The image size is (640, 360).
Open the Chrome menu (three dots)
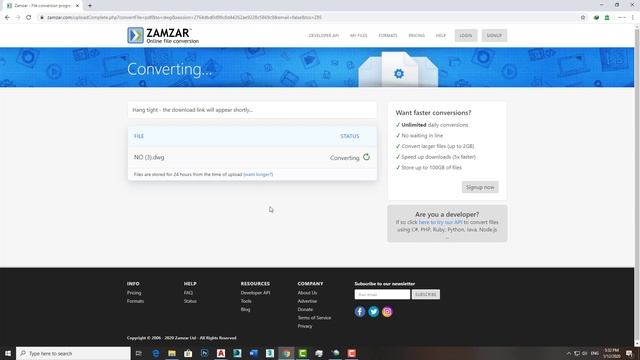coord(633,18)
